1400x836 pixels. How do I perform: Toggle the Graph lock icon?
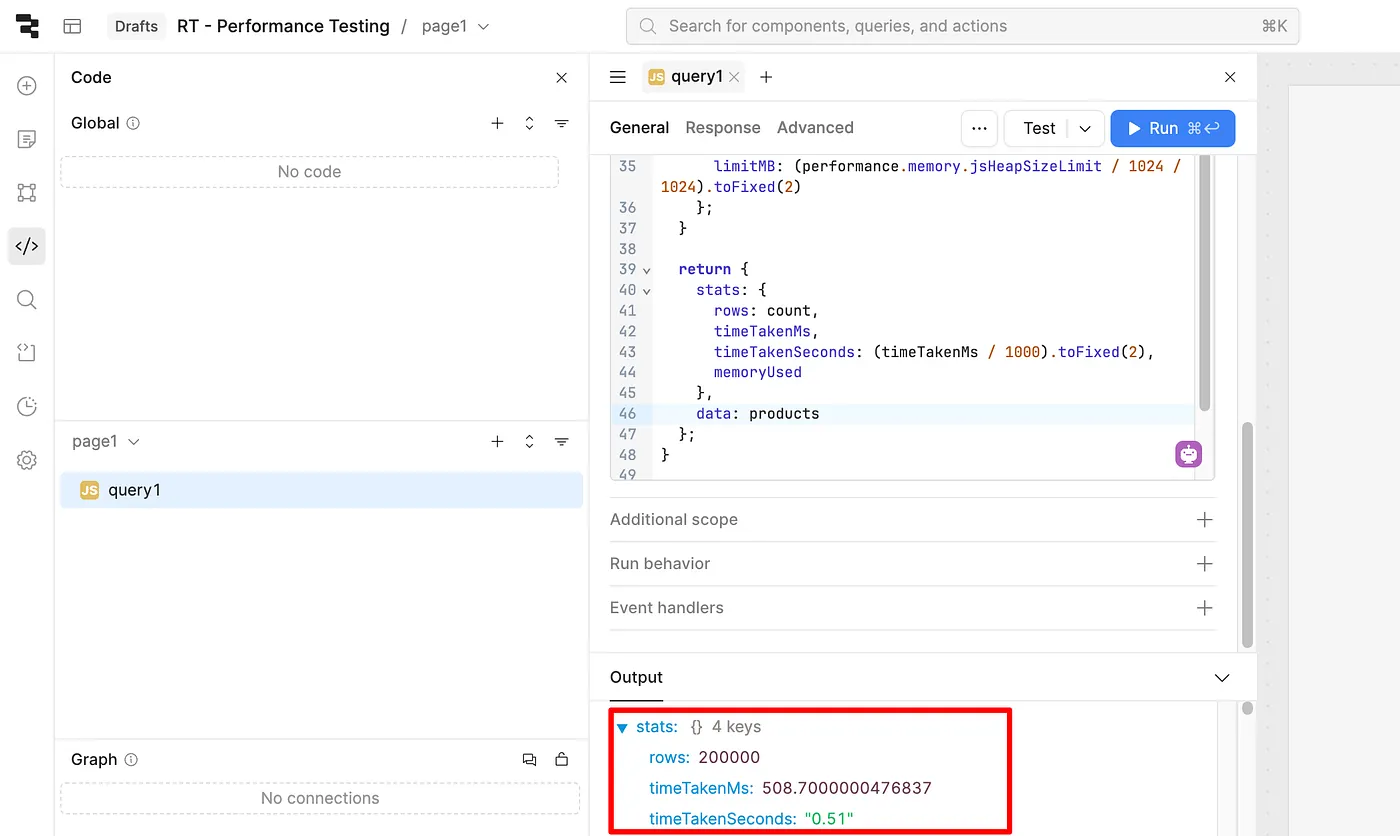point(562,760)
